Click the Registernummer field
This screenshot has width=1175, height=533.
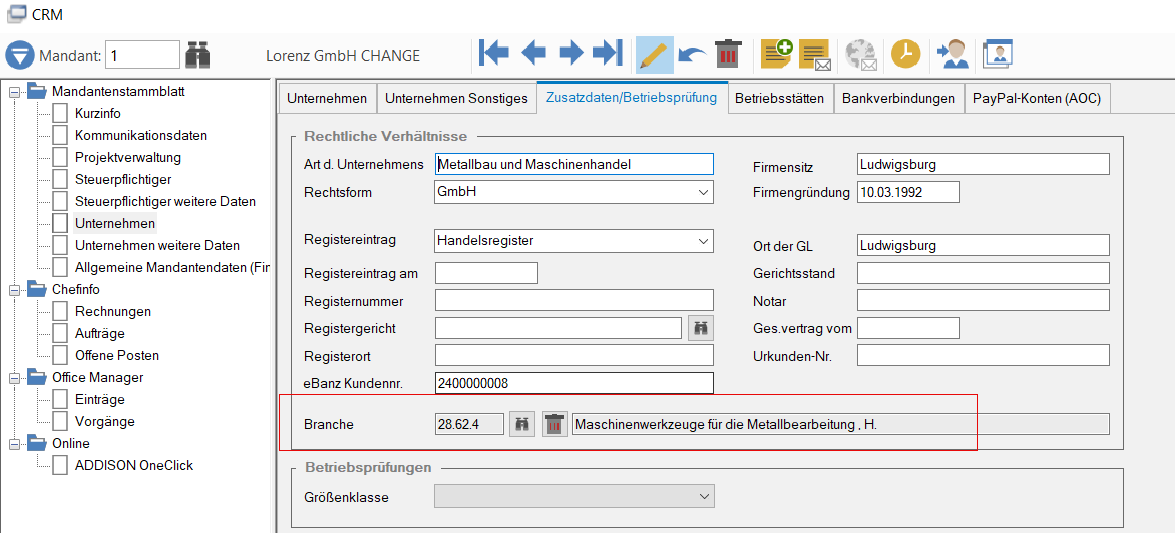click(x=574, y=301)
